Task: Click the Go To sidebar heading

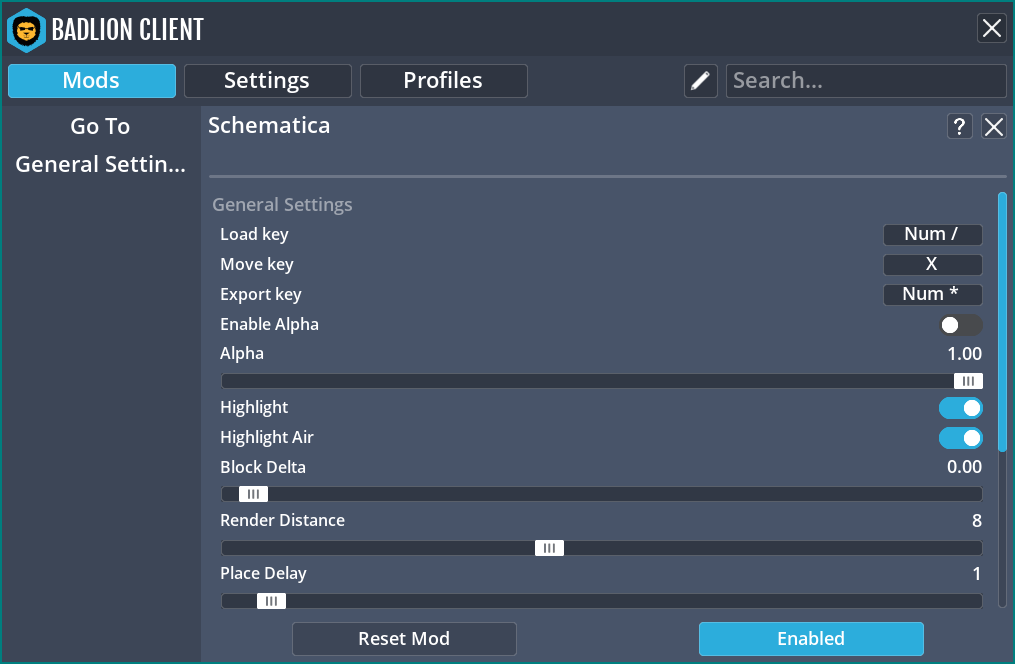Action: click(x=100, y=126)
